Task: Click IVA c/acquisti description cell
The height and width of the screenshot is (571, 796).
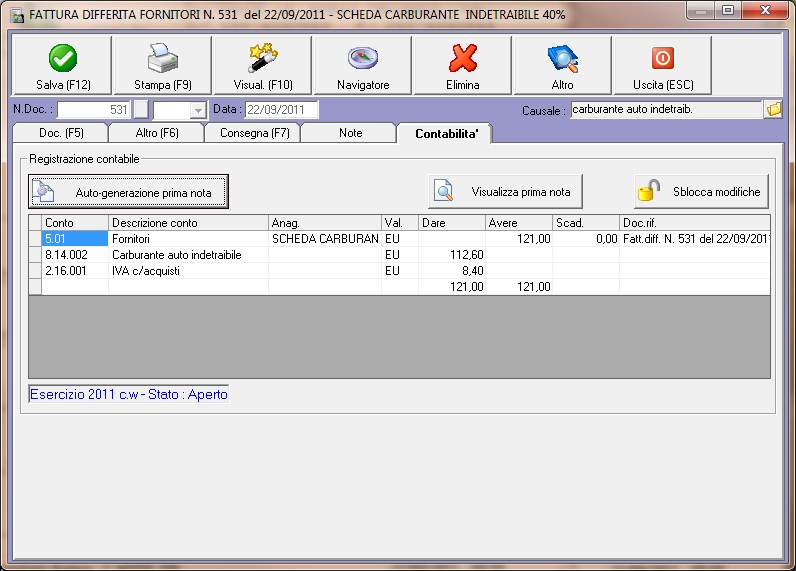Action: (x=188, y=271)
